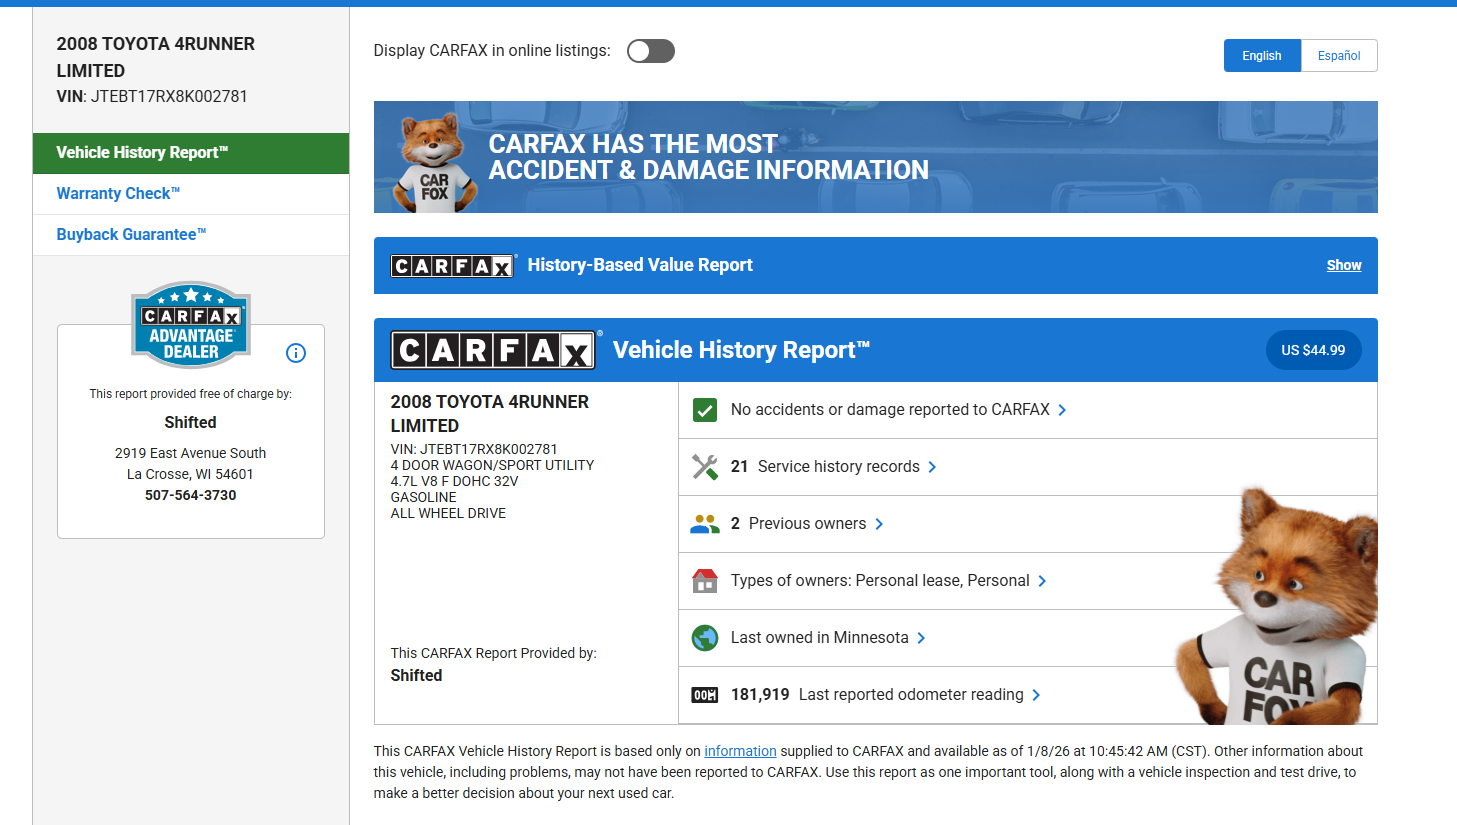Click the house types-of-owners icon
This screenshot has width=1457, height=825.
(705, 581)
